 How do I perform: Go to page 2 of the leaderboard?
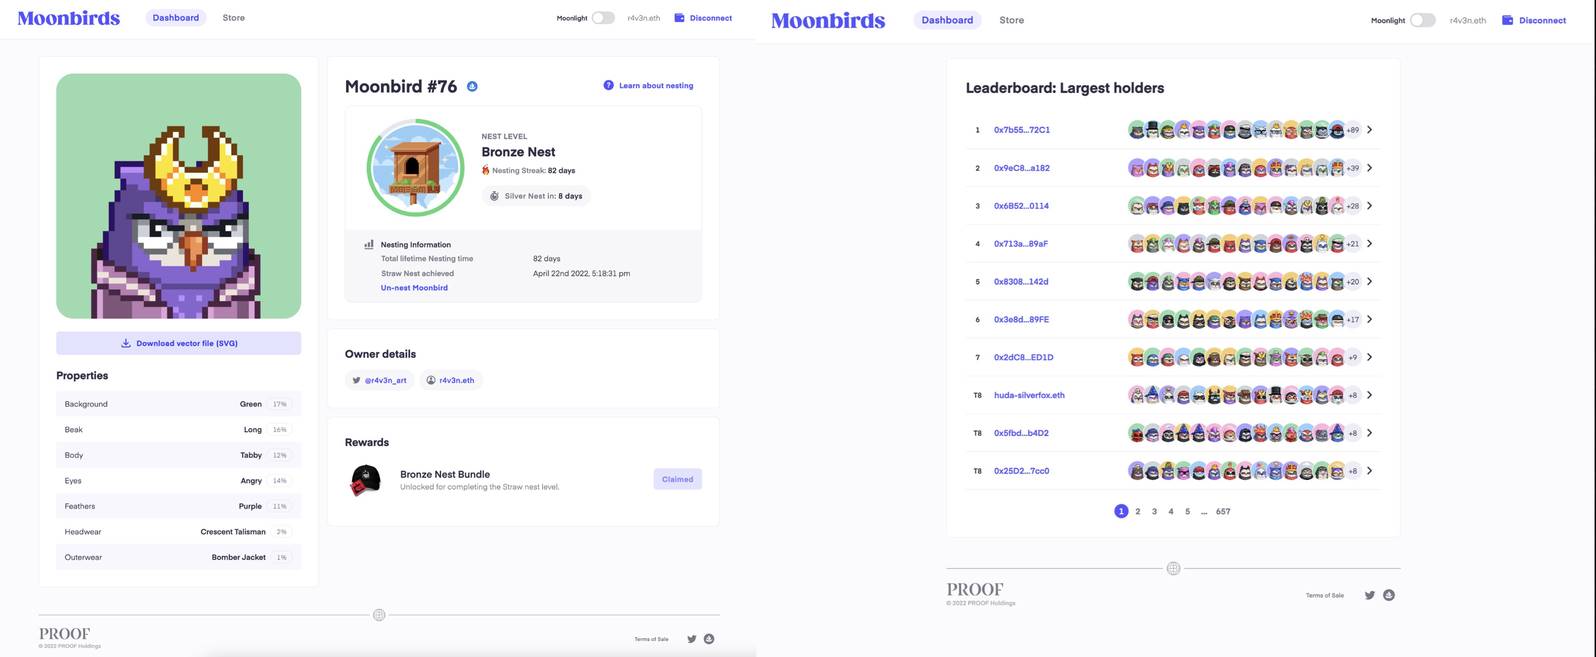(x=1137, y=510)
